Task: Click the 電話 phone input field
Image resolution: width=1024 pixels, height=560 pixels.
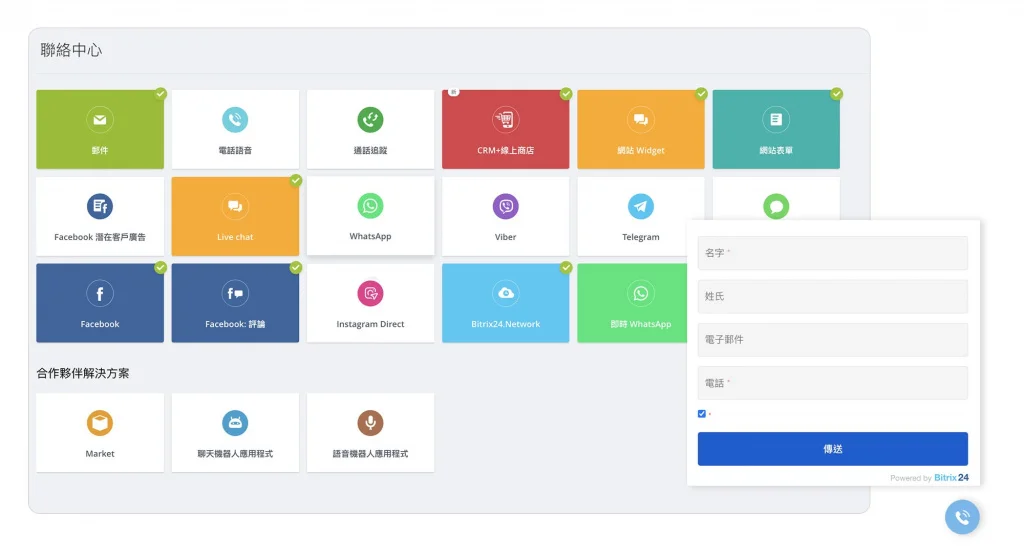Action: tap(833, 382)
